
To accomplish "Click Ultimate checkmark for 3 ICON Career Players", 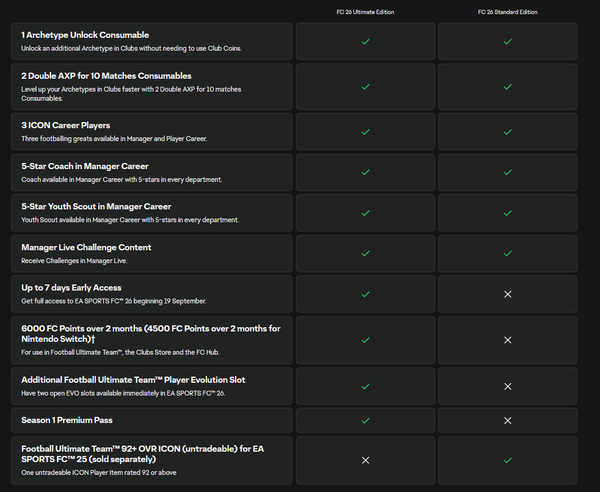I will [x=365, y=132].
